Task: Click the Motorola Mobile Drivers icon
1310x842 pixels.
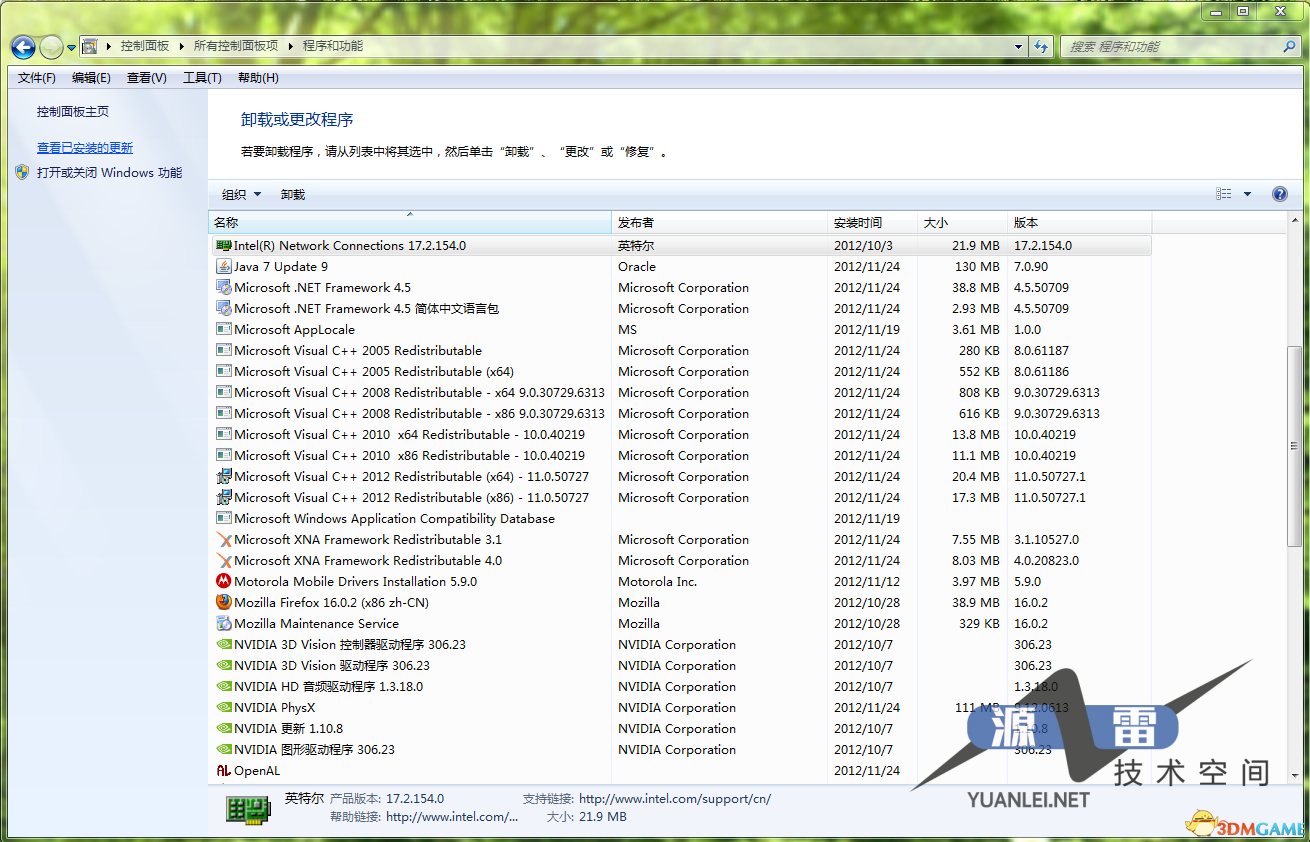Action: point(224,582)
